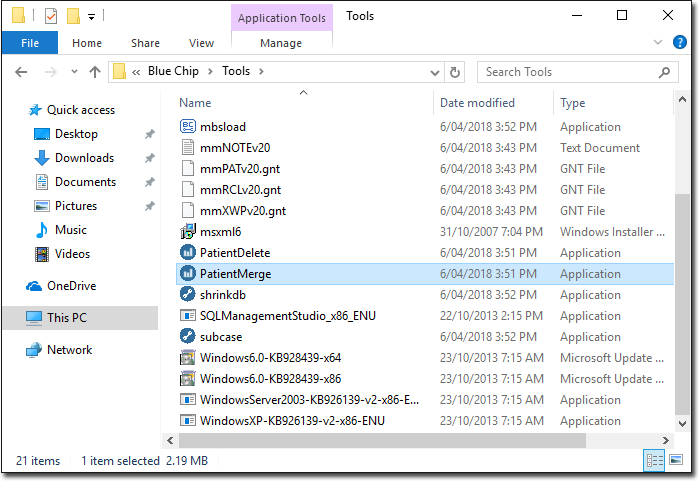
Task: Switch to the View ribbon tab
Action: 201,43
